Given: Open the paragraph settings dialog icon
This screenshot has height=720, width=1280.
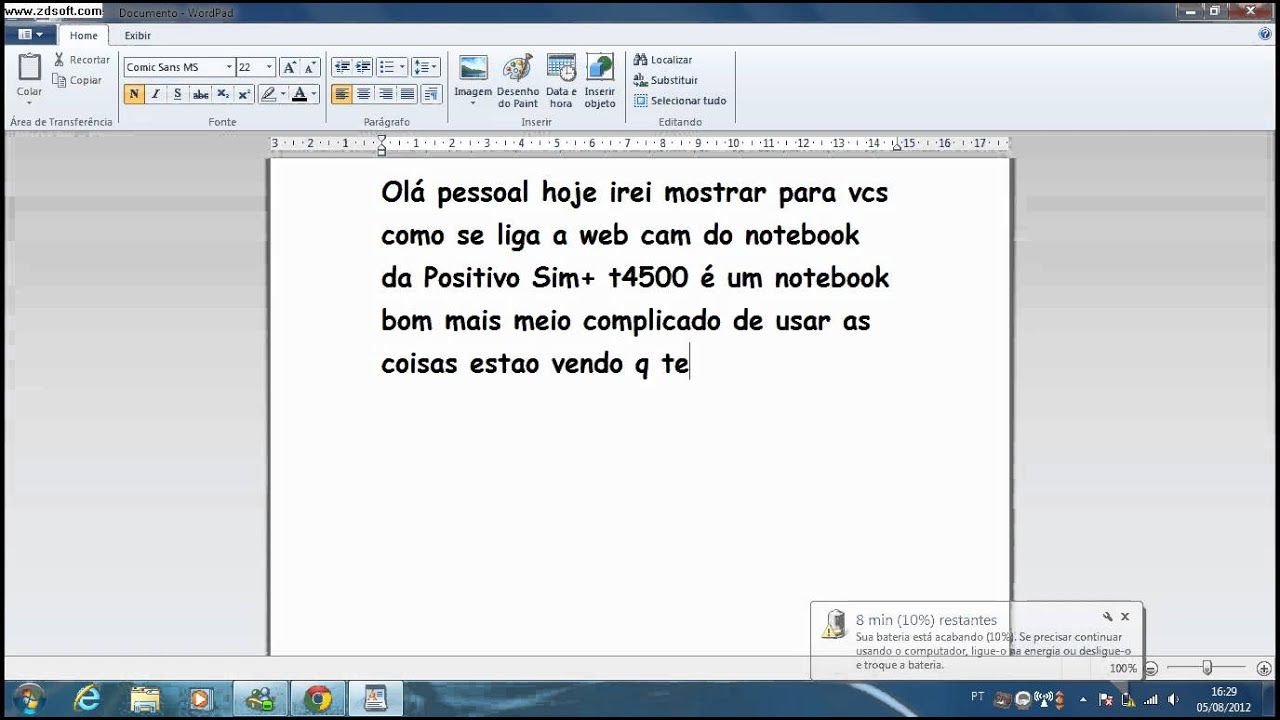Looking at the screenshot, I should click(x=431, y=94).
